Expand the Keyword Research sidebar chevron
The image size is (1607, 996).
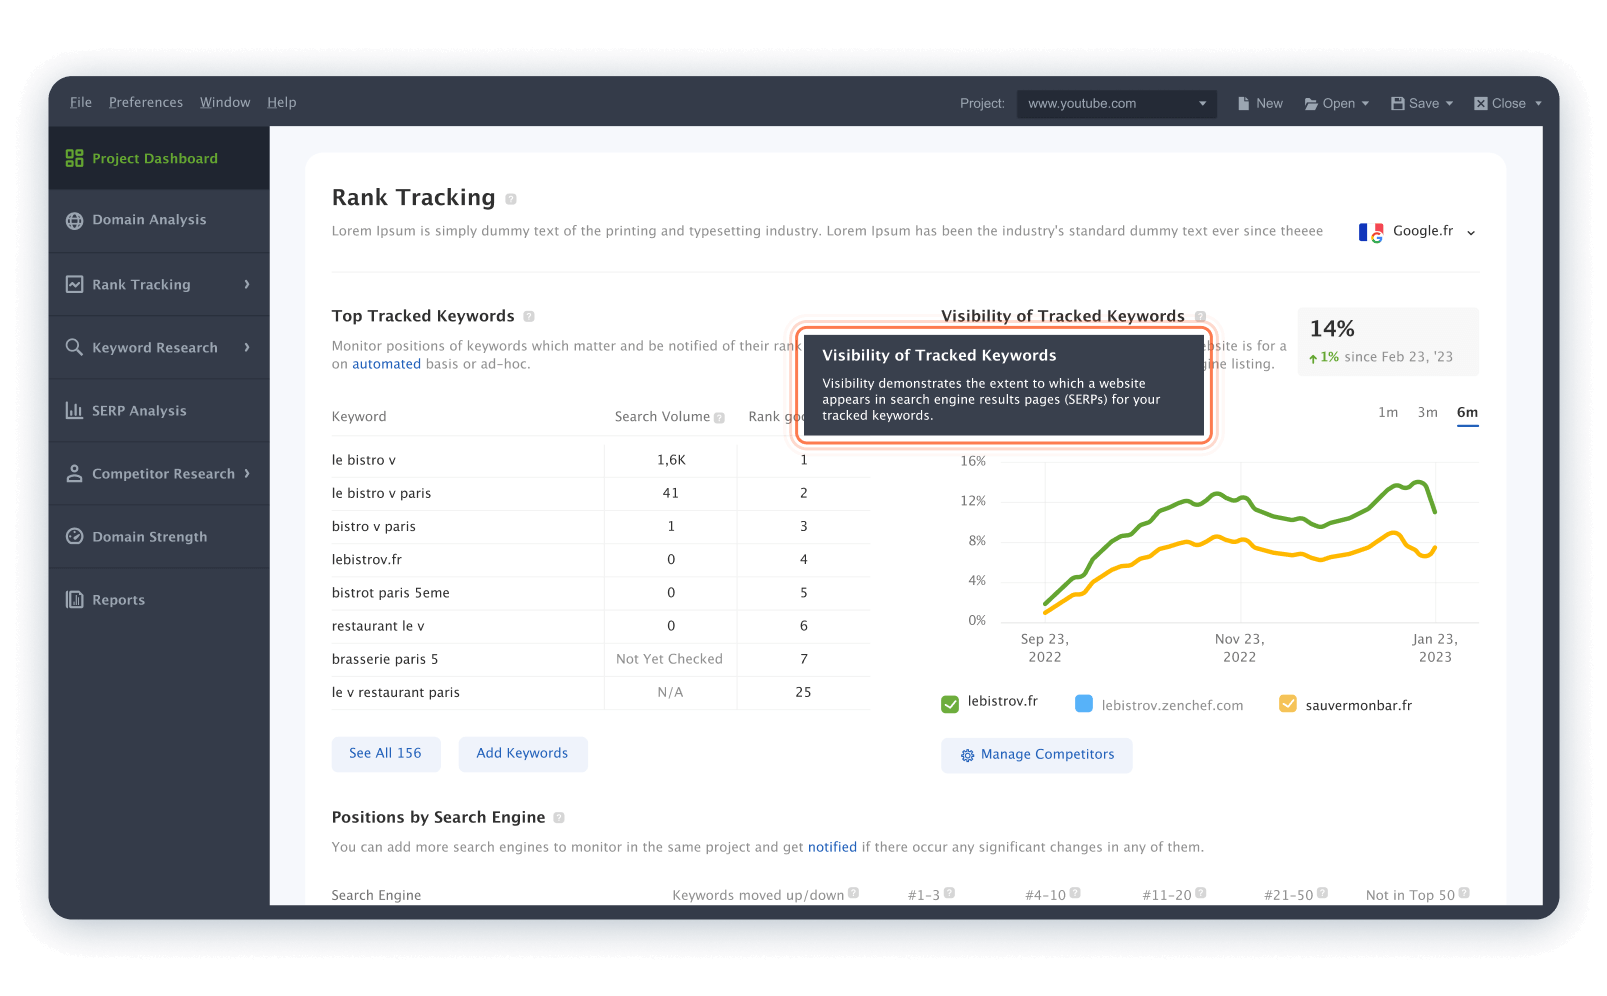[247, 347]
